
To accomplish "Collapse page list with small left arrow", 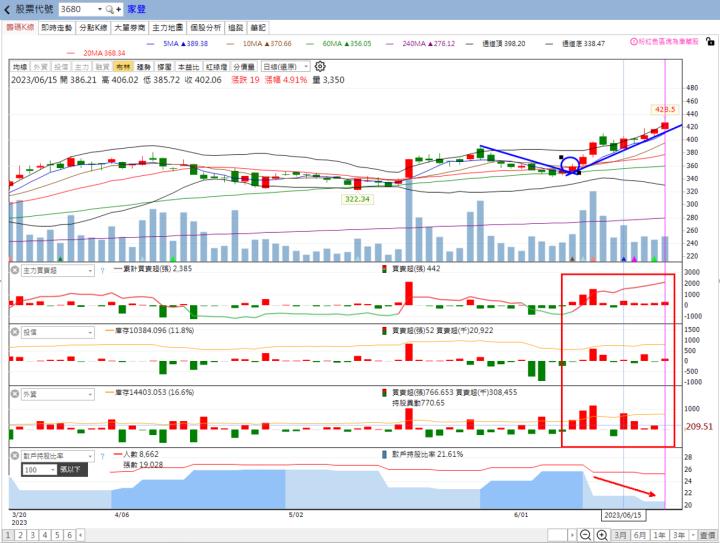I will pyautogui.click(x=80, y=535).
